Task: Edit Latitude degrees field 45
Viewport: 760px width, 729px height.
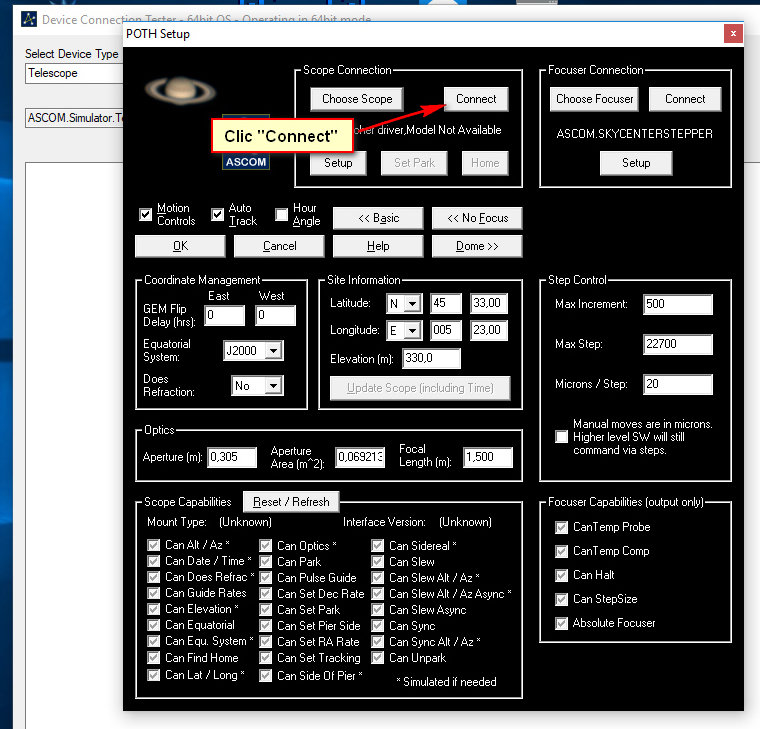Action: (x=446, y=303)
